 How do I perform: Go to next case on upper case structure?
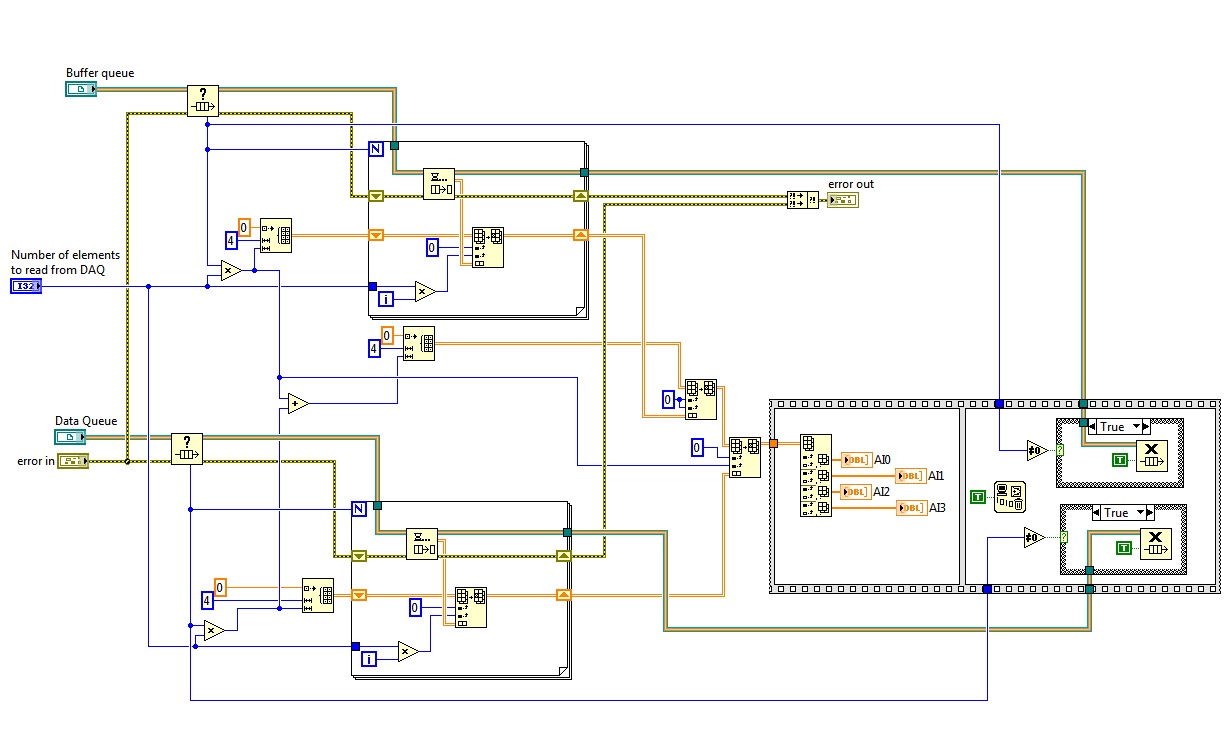(x=1146, y=427)
